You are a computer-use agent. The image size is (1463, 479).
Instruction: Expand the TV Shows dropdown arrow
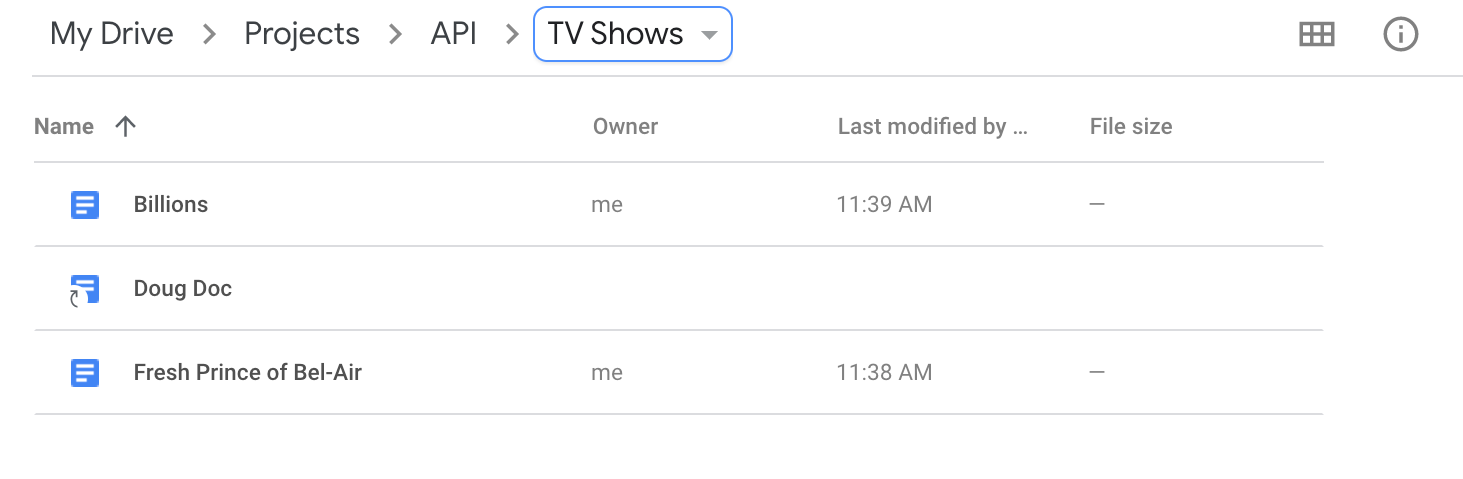[x=709, y=35]
